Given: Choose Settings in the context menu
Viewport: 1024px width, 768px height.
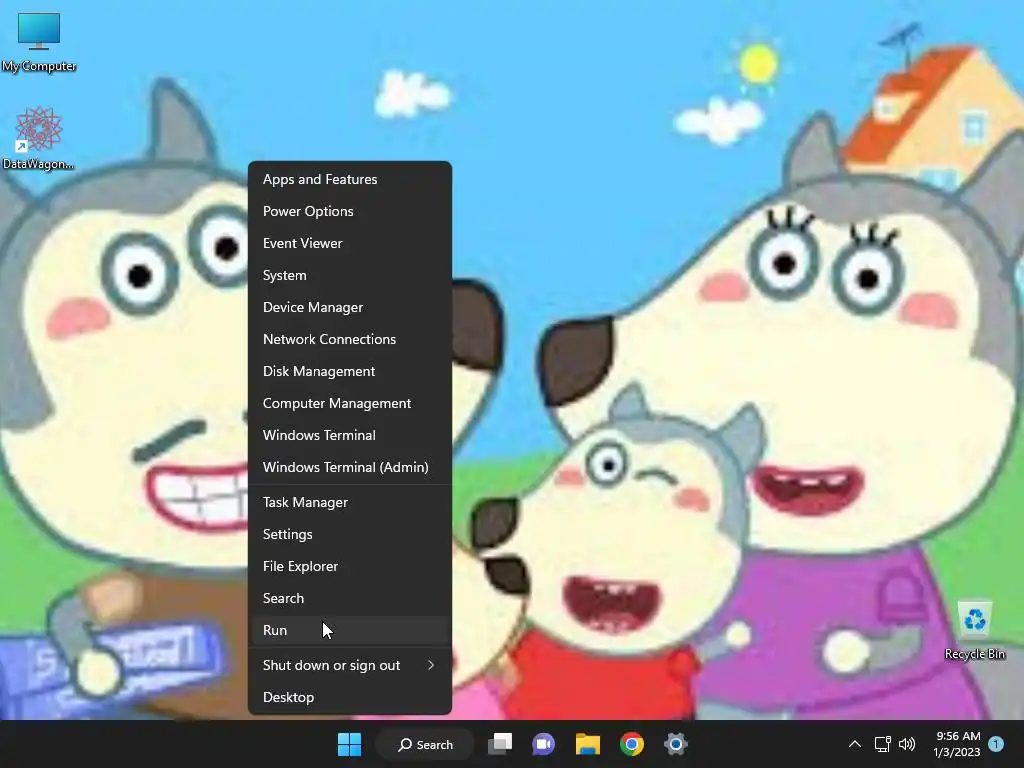Looking at the screenshot, I should [350, 534].
